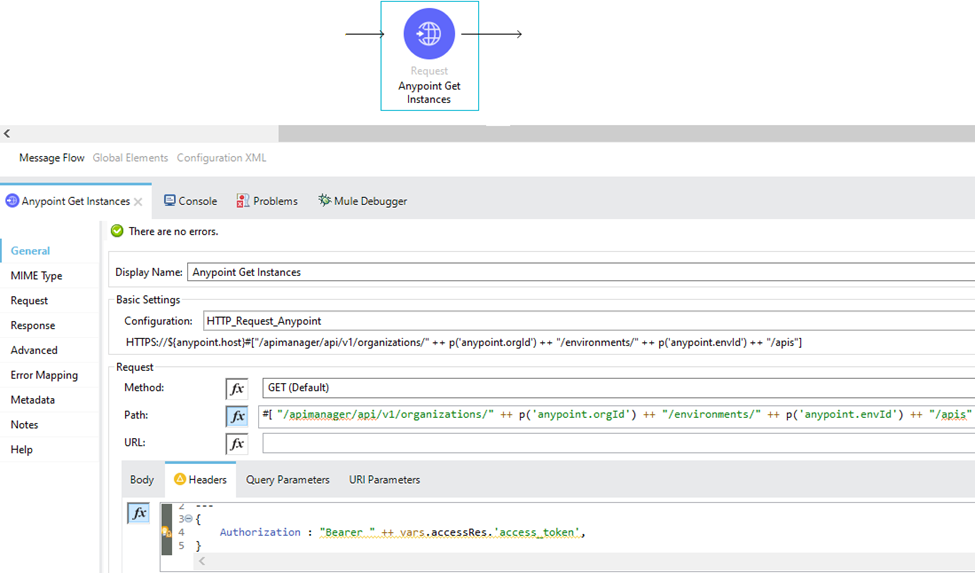Open the Message Flow view
This screenshot has width=975, height=573.
coord(52,158)
